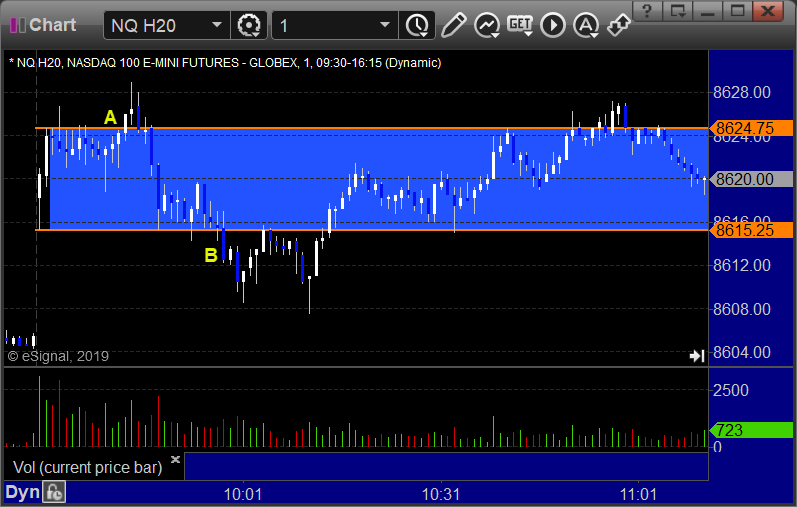Start bar replay with play icon

(553, 25)
